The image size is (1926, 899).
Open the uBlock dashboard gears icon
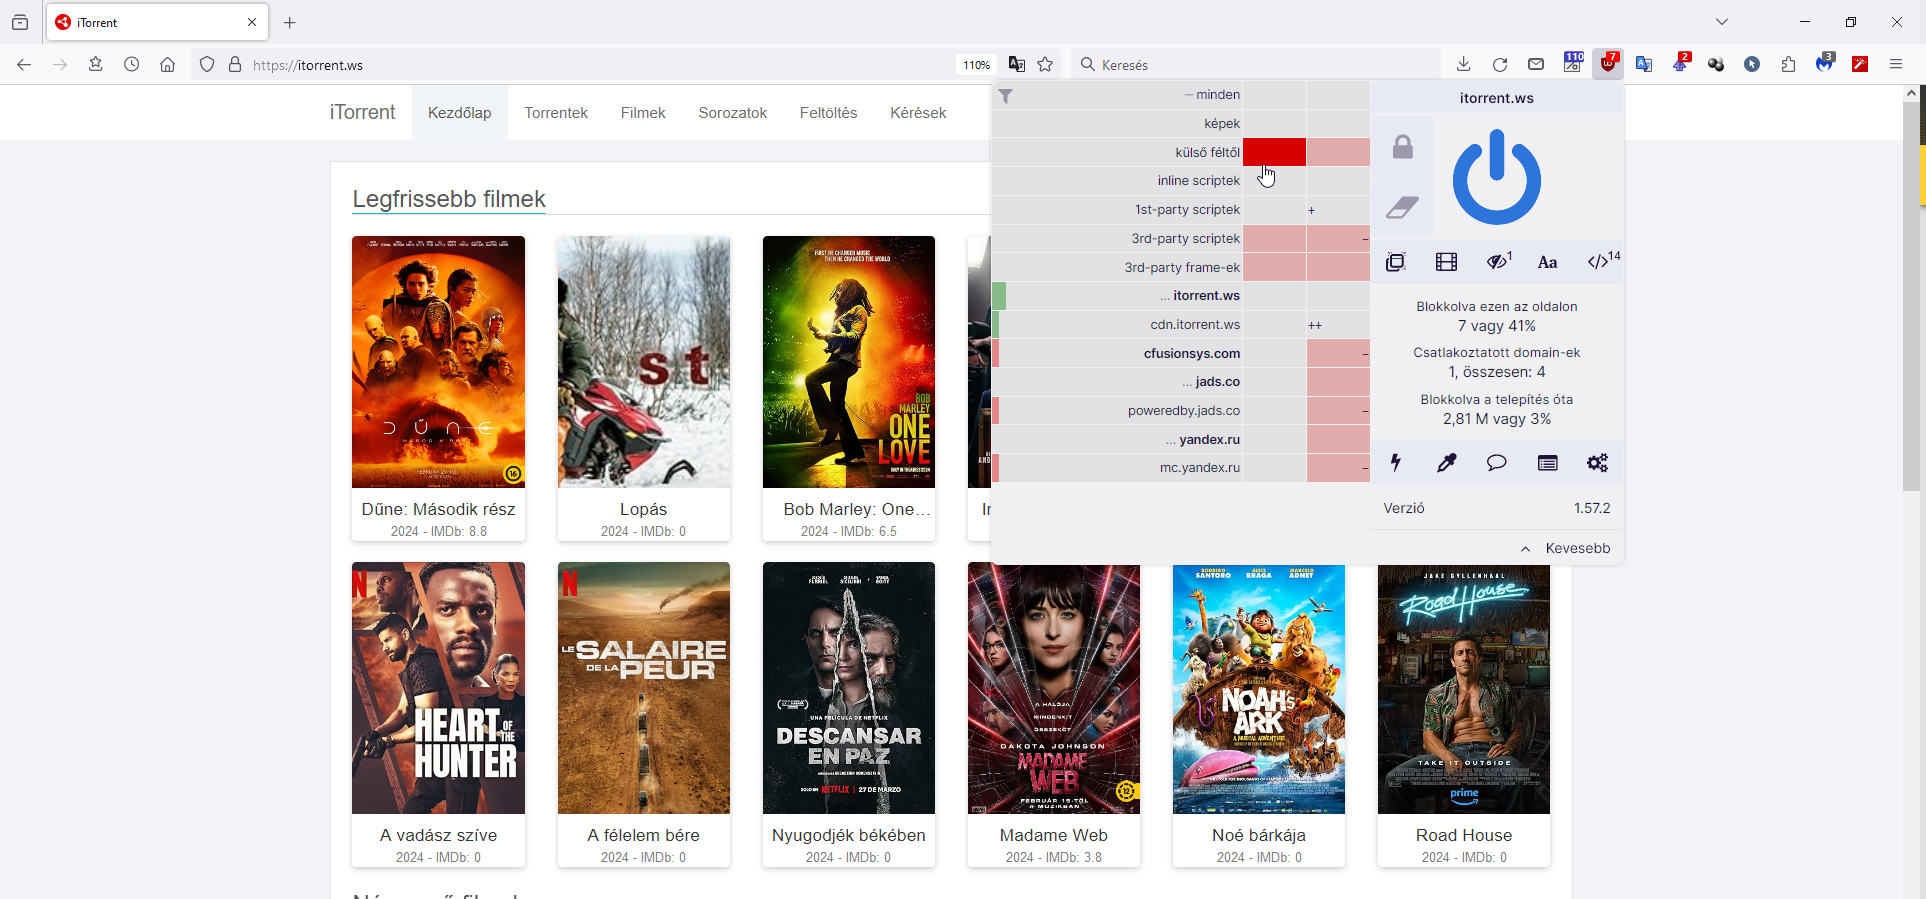click(1598, 463)
